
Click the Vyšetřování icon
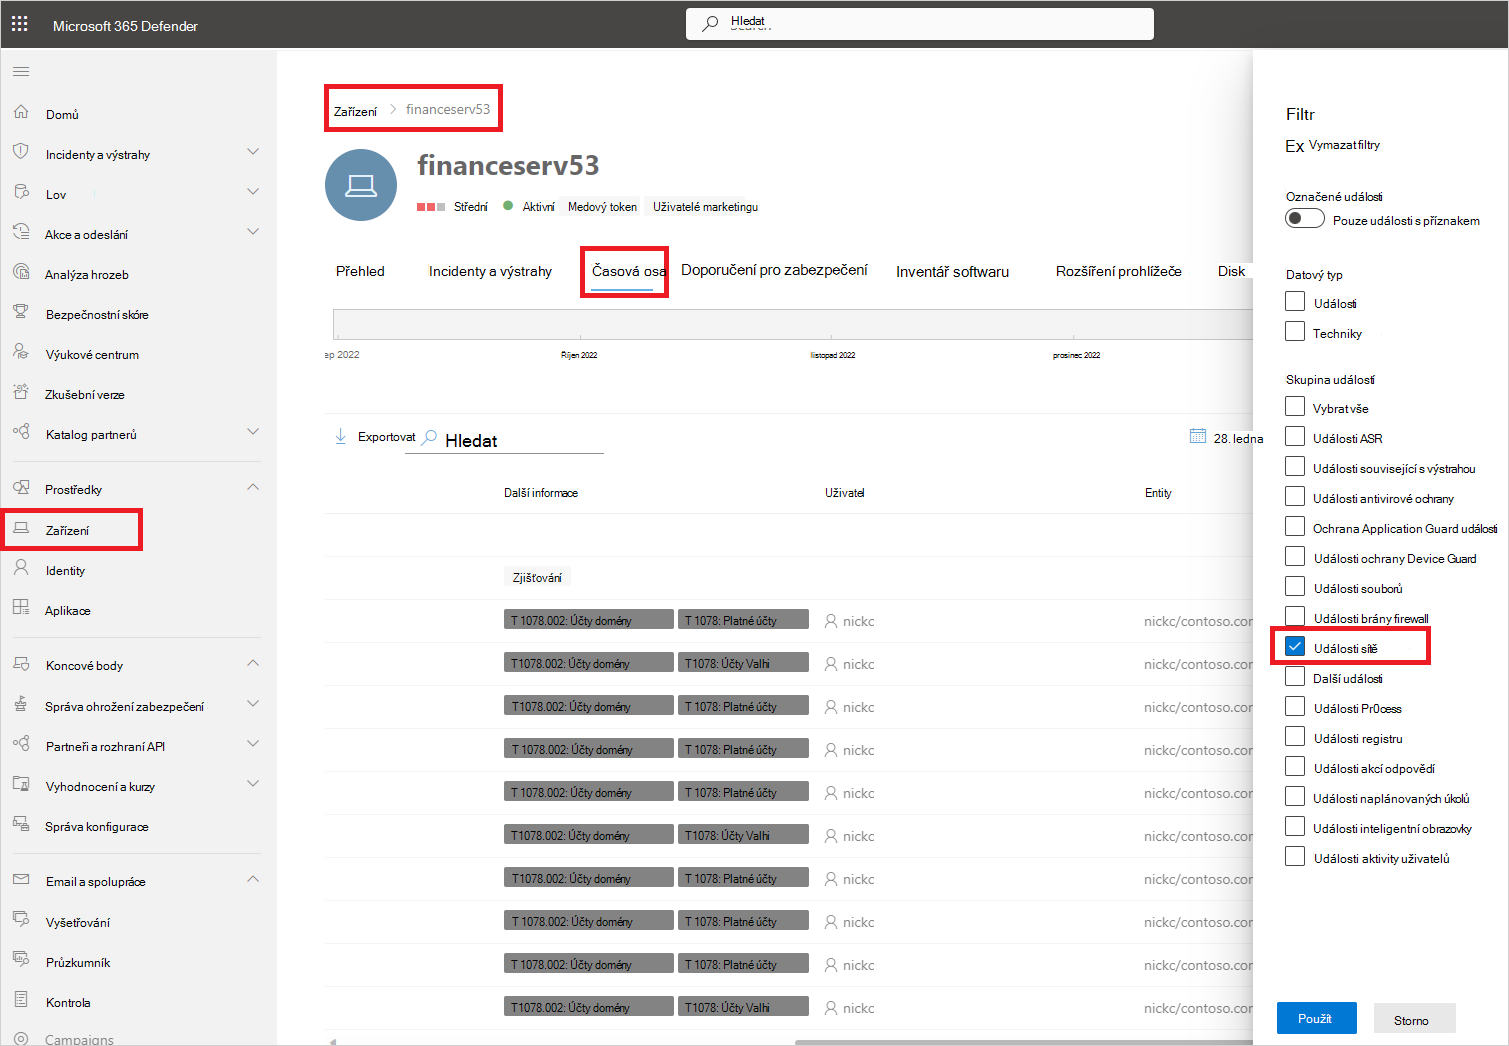(21, 920)
